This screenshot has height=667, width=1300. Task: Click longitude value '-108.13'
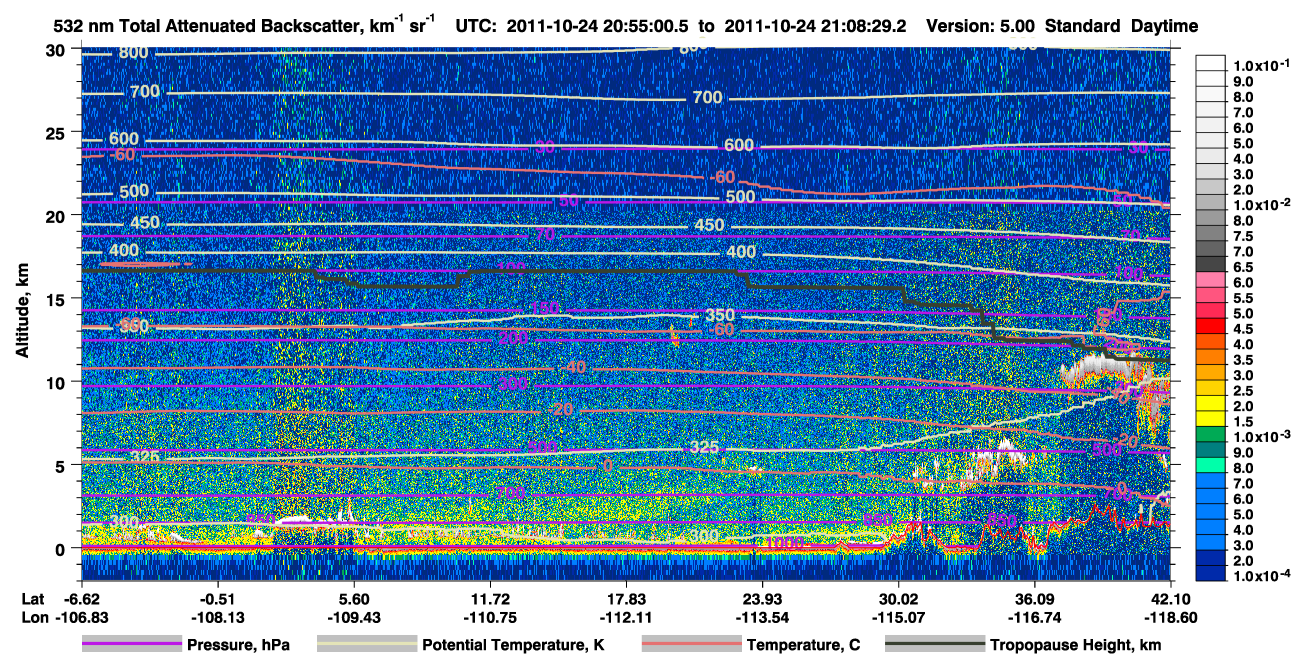pyautogui.click(x=217, y=617)
